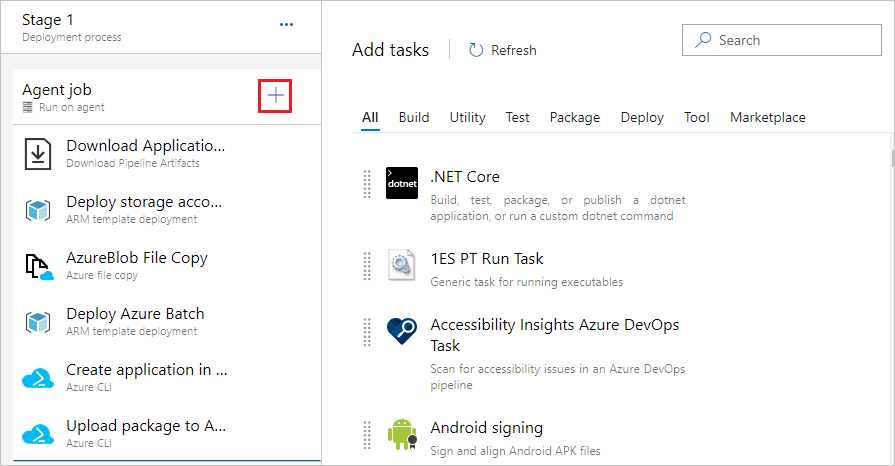The height and width of the screenshot is (466, 895).
Task: Click the 1ES PT Run Task gear icon
Action: click(401, 265)
